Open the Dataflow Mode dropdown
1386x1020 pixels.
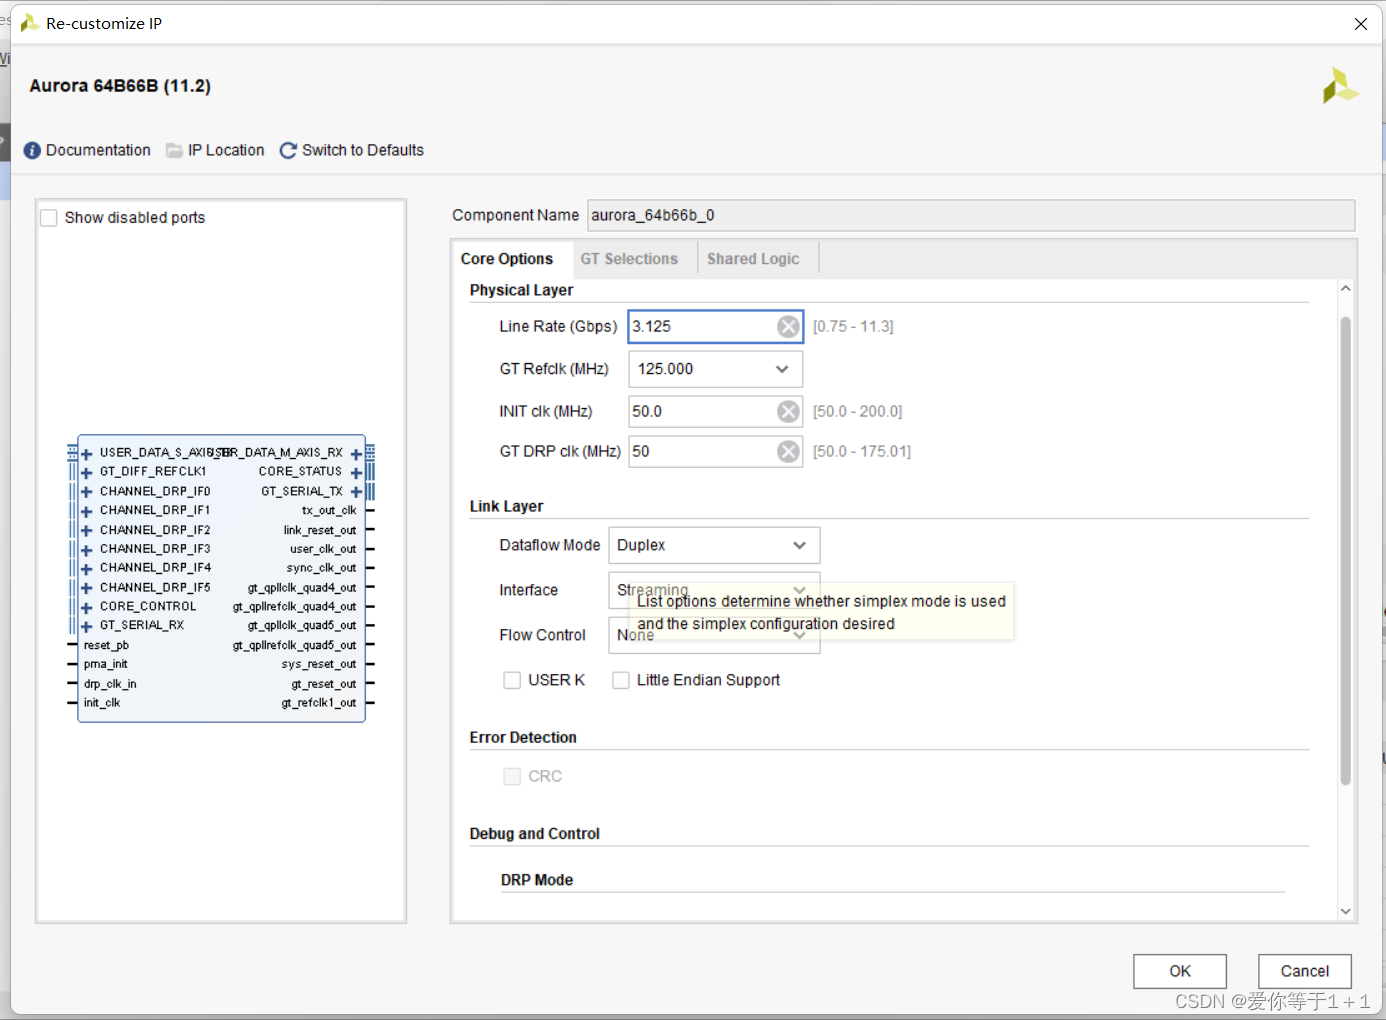click(x=714, y=545)
